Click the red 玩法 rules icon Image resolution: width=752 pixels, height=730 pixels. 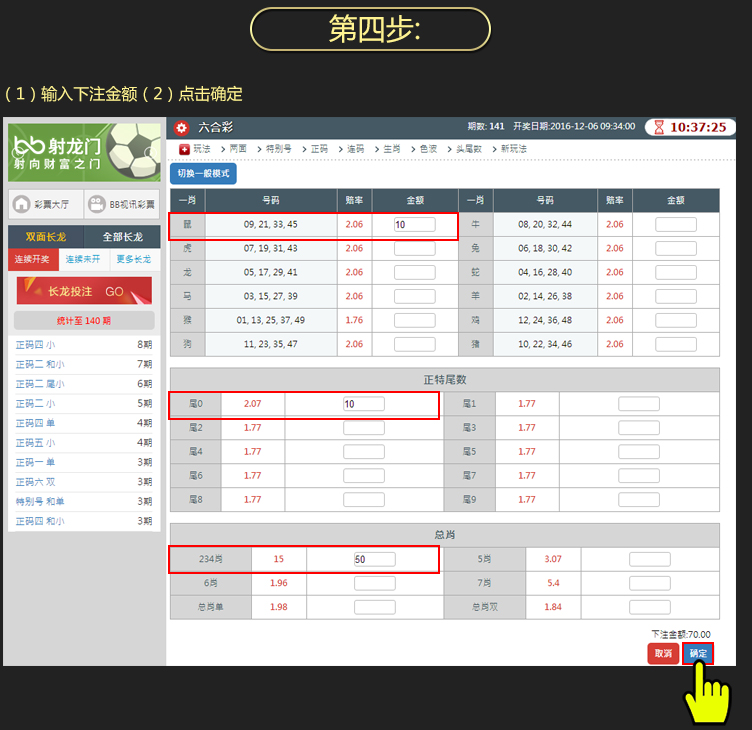coord(183,149)
